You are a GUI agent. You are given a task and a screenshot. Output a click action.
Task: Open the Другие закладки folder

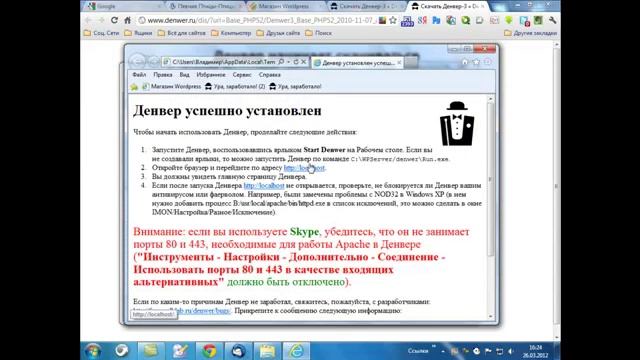530,33
